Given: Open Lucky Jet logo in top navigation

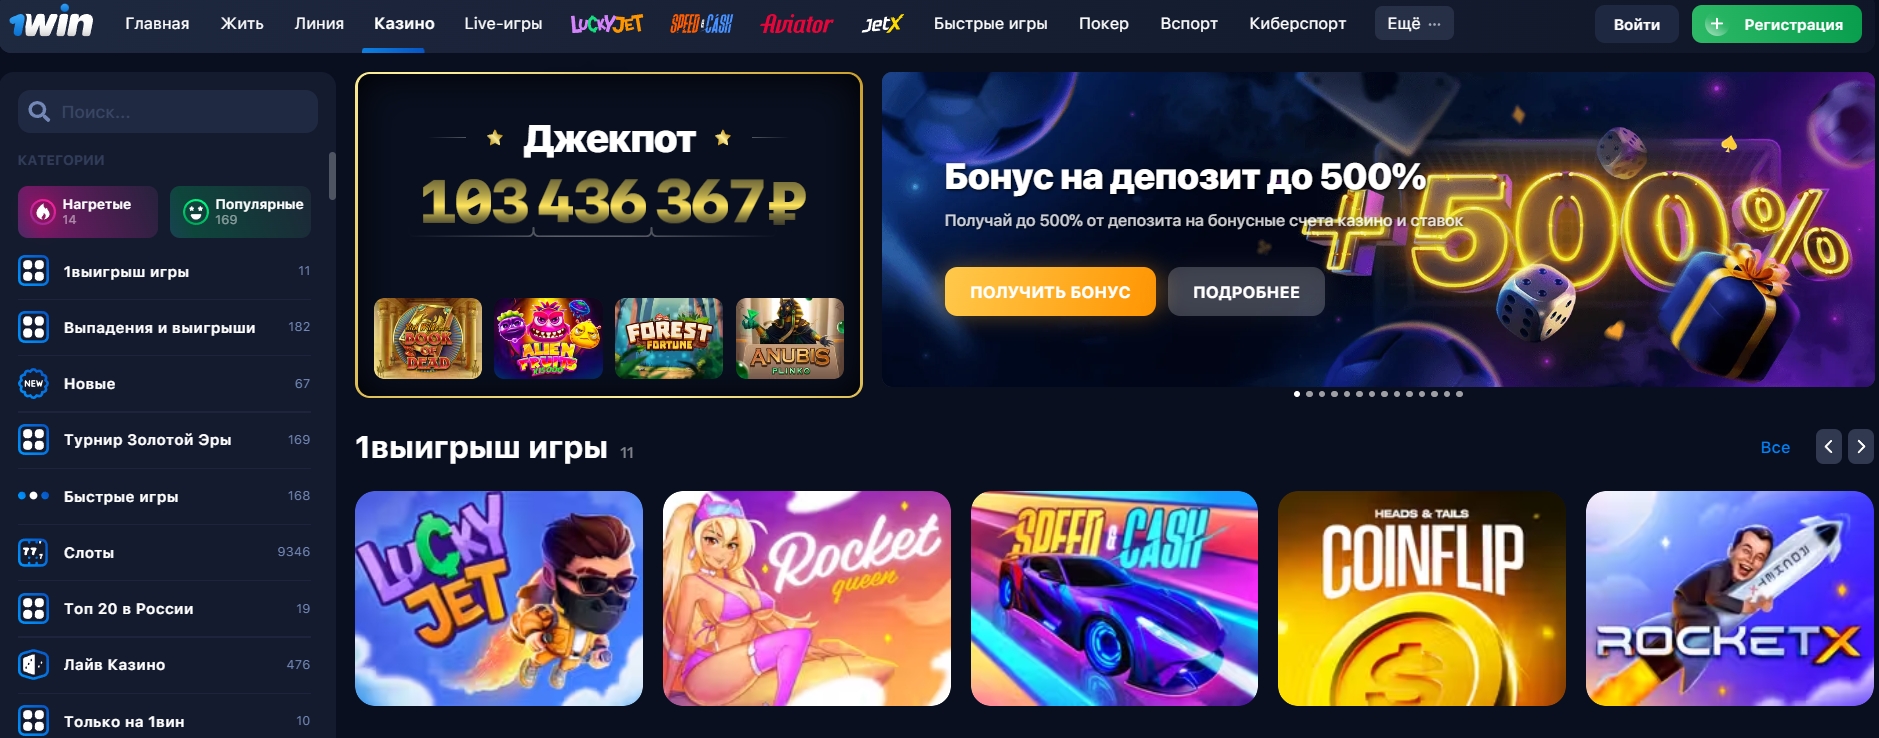Looking at the screenshot, I should tap(607, 24).
